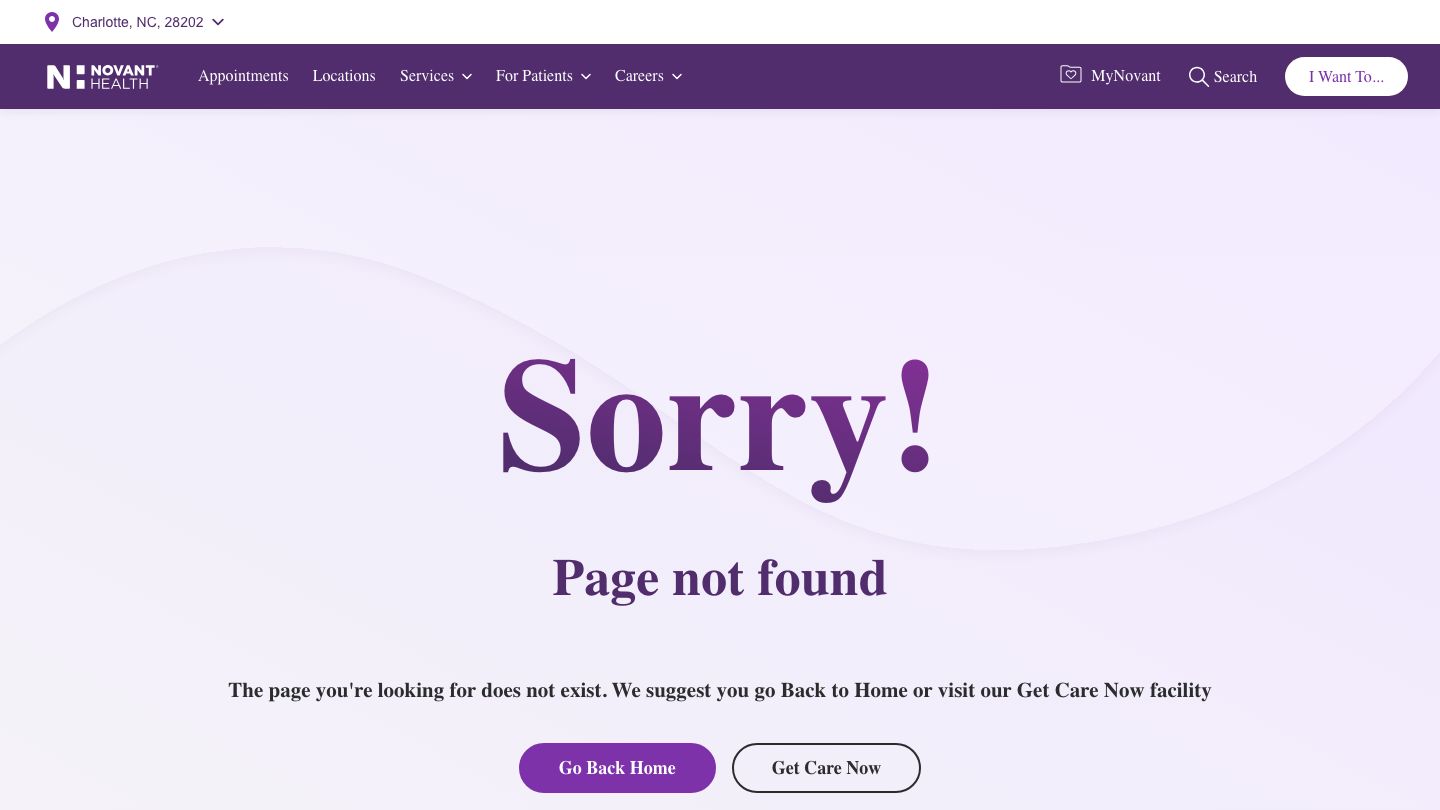Click the magnifying glass search icon
Image resolution: width=1440 pixels, height=810 pixels.
(x=1198, y=76)
